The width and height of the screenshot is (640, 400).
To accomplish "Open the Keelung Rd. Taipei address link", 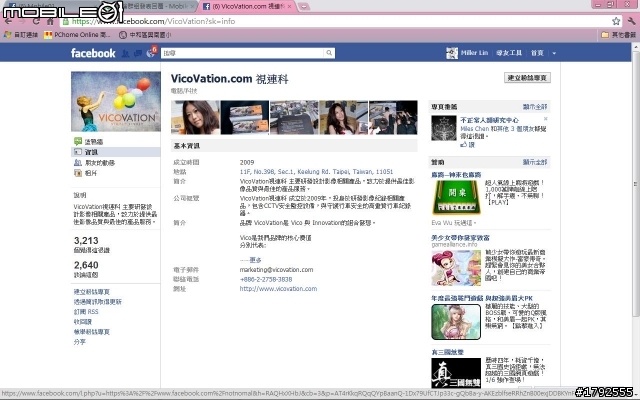I will coord(316,172).
